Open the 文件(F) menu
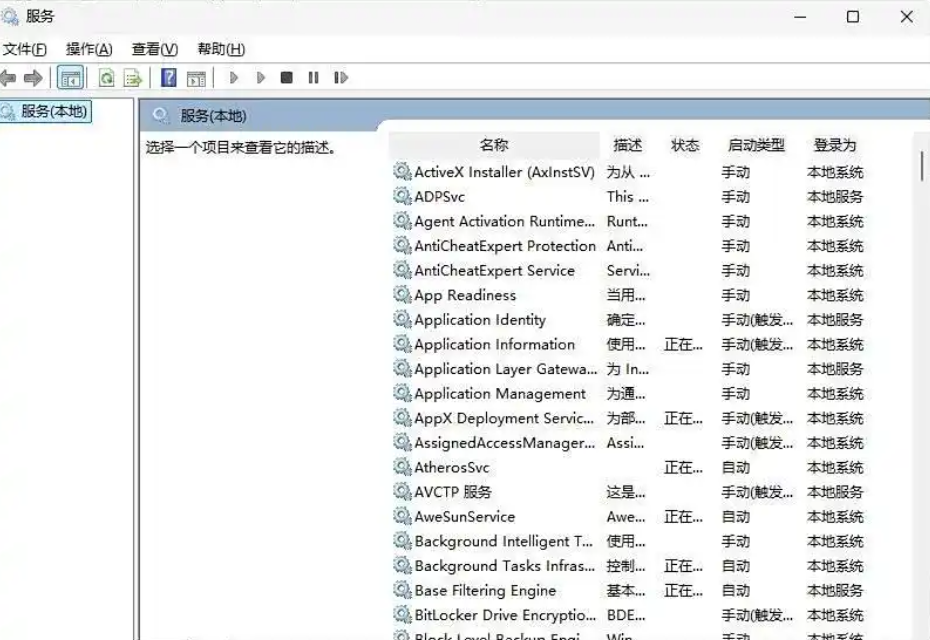The image size is (930, 640). tap(25, 49)
